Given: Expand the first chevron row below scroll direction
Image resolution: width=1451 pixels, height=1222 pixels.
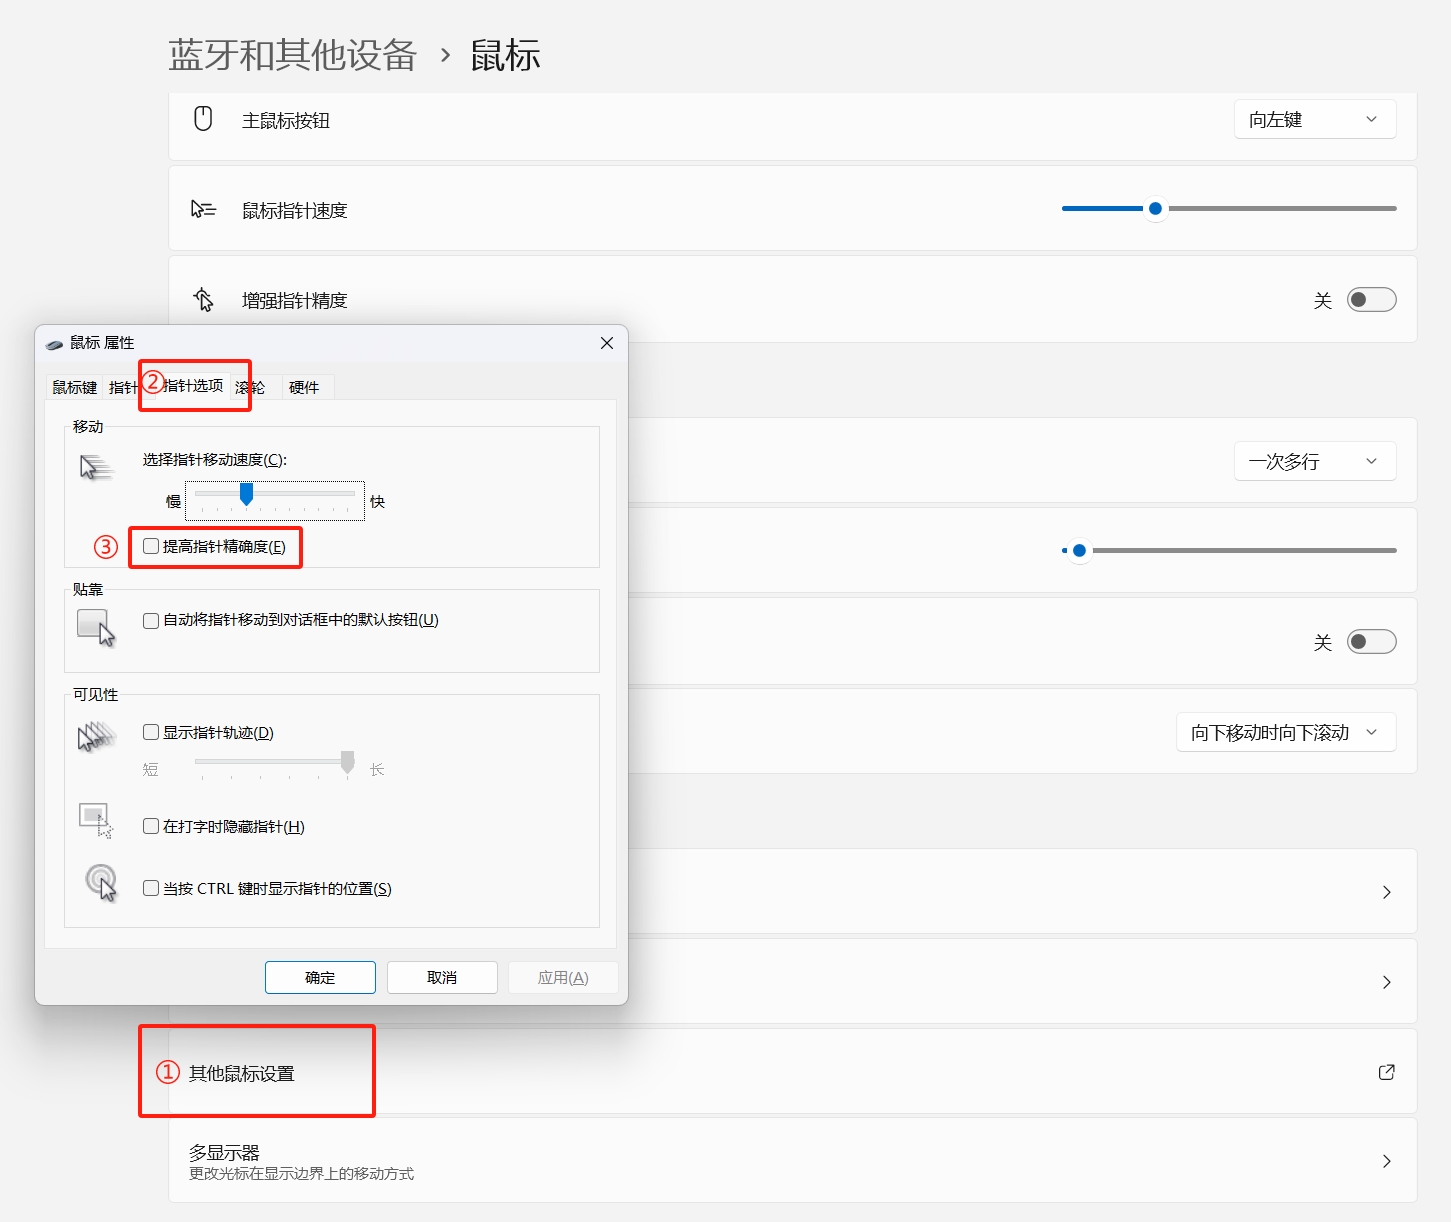Looking at the screenshot, I should pyautogui.click(x=1386, y=892).
